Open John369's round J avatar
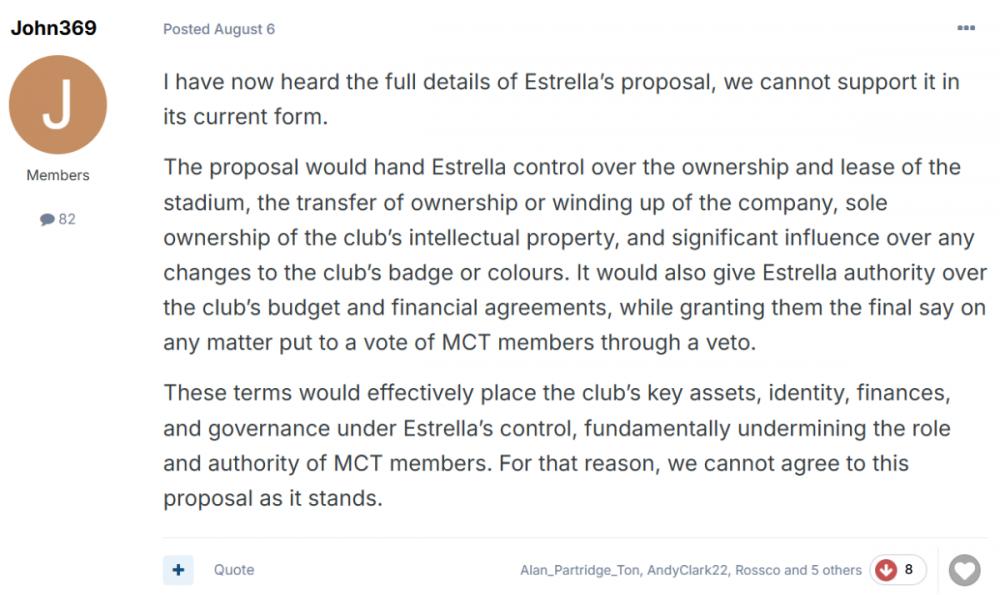This screenshot has height=595, width=1000. [57, 105]
